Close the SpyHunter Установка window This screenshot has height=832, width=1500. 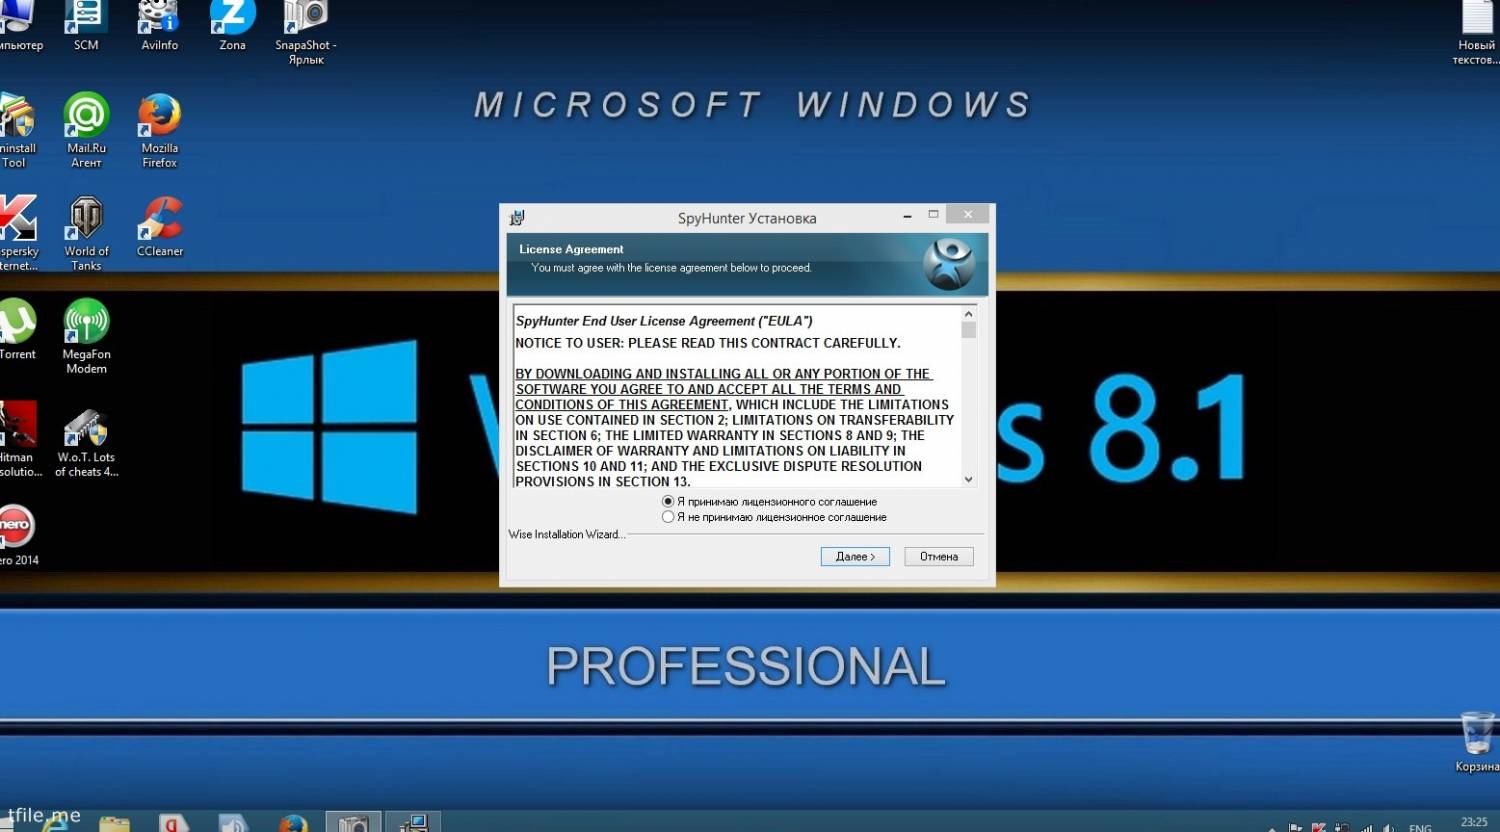tap(968, 214)
